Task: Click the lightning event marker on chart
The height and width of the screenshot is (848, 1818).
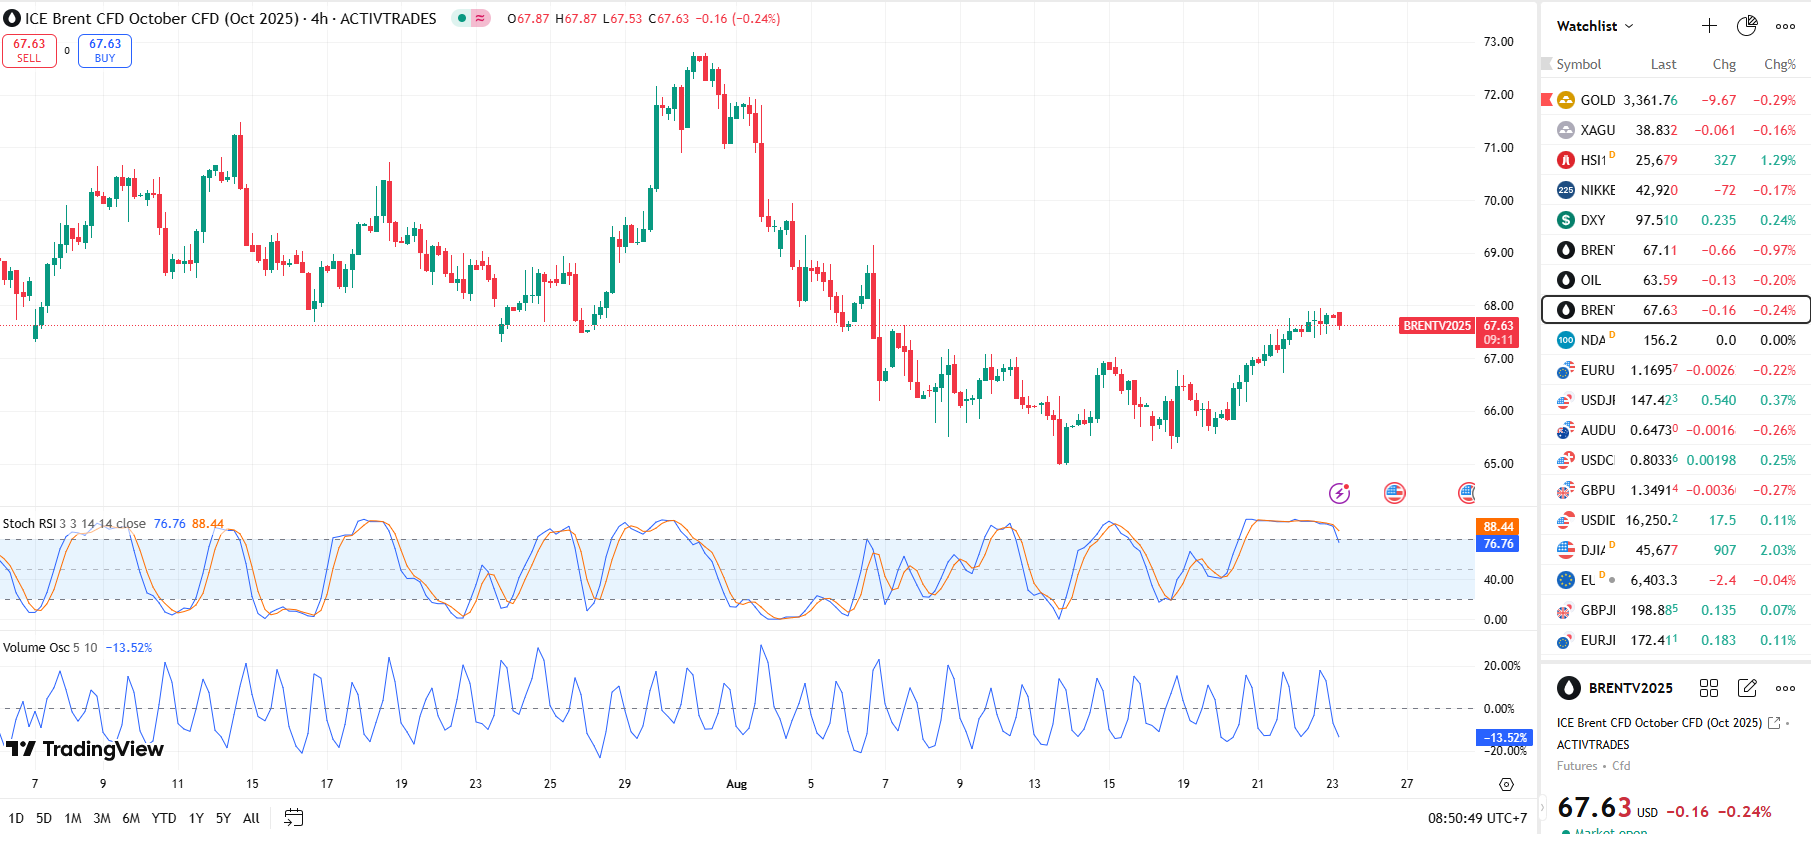Action: [1339, 493]
